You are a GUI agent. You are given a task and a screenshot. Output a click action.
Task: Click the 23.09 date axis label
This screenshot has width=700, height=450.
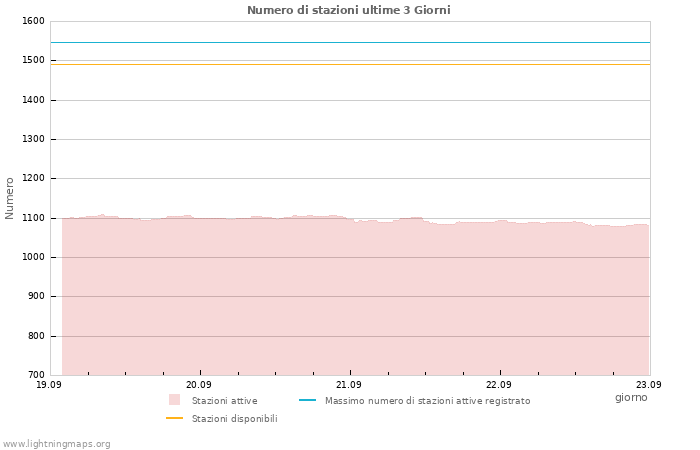point(649,384)
